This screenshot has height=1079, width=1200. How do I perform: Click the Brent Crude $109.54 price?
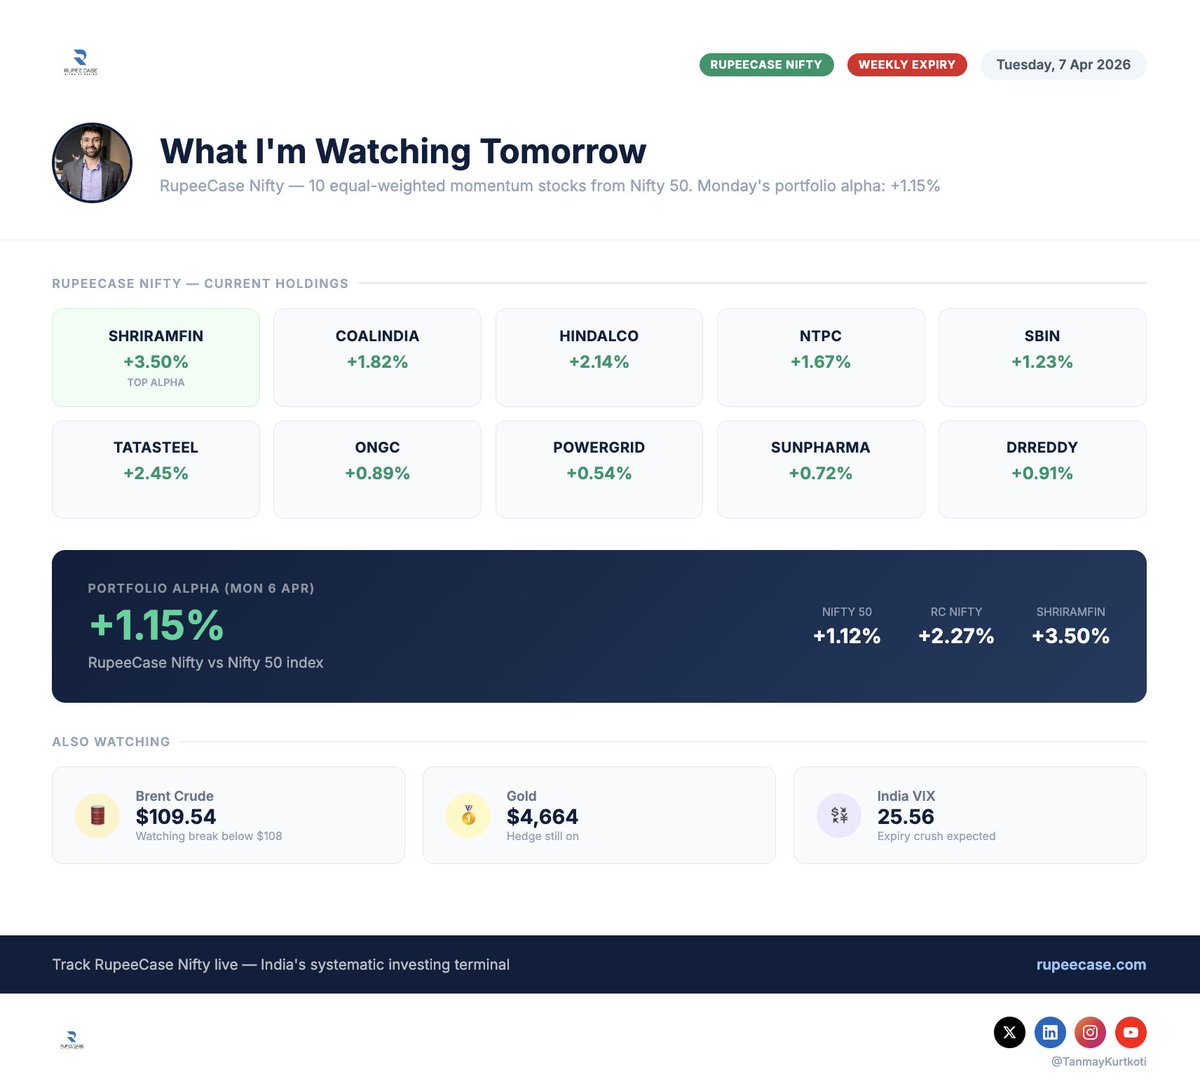pyautogui.click(x=176, y=817)
